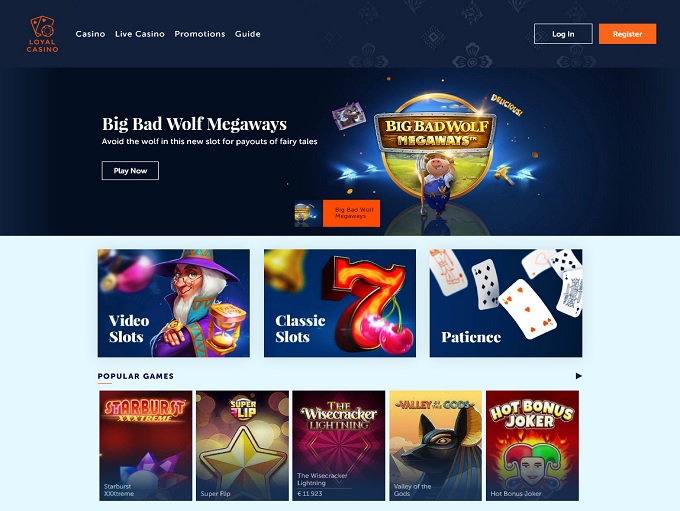The width and height of the screenshot is (680, 511).
Task: Open the Super Flip game
Action: (x=242, y=445)
